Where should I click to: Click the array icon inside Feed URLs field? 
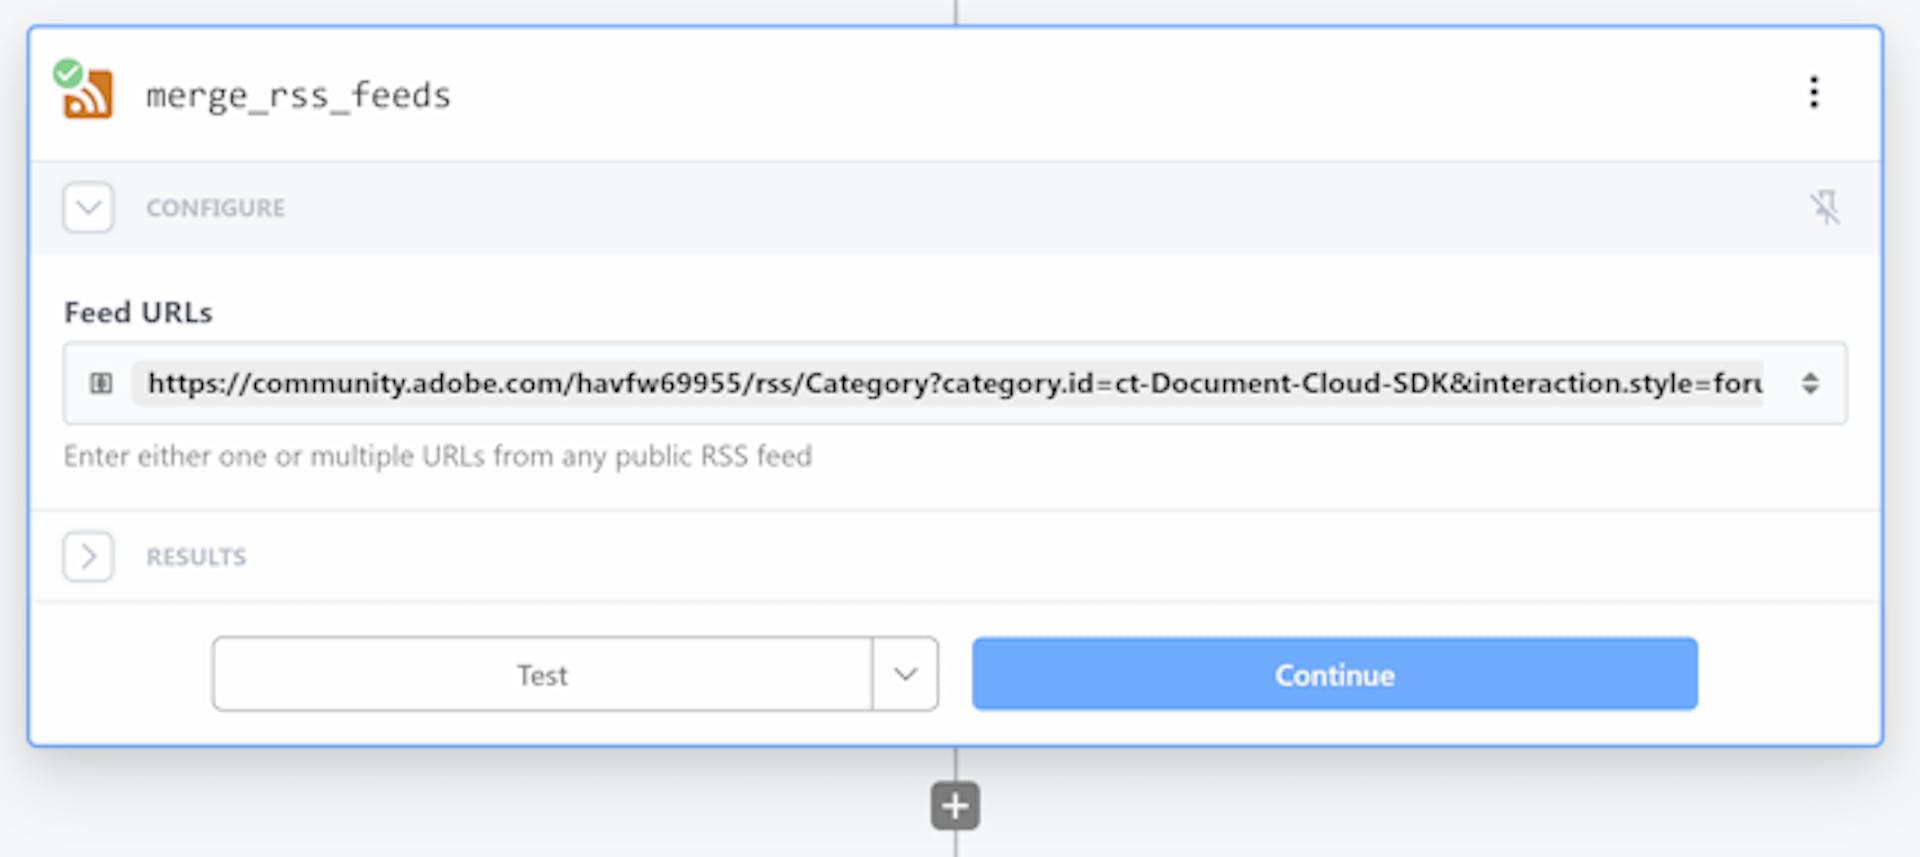[x=101, y=383]
